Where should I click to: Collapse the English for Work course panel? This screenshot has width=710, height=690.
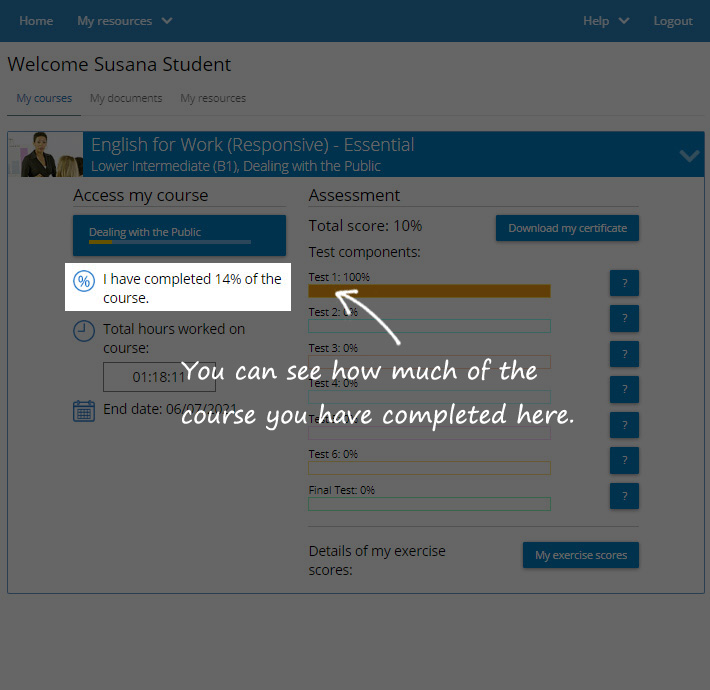pos(689,155)
